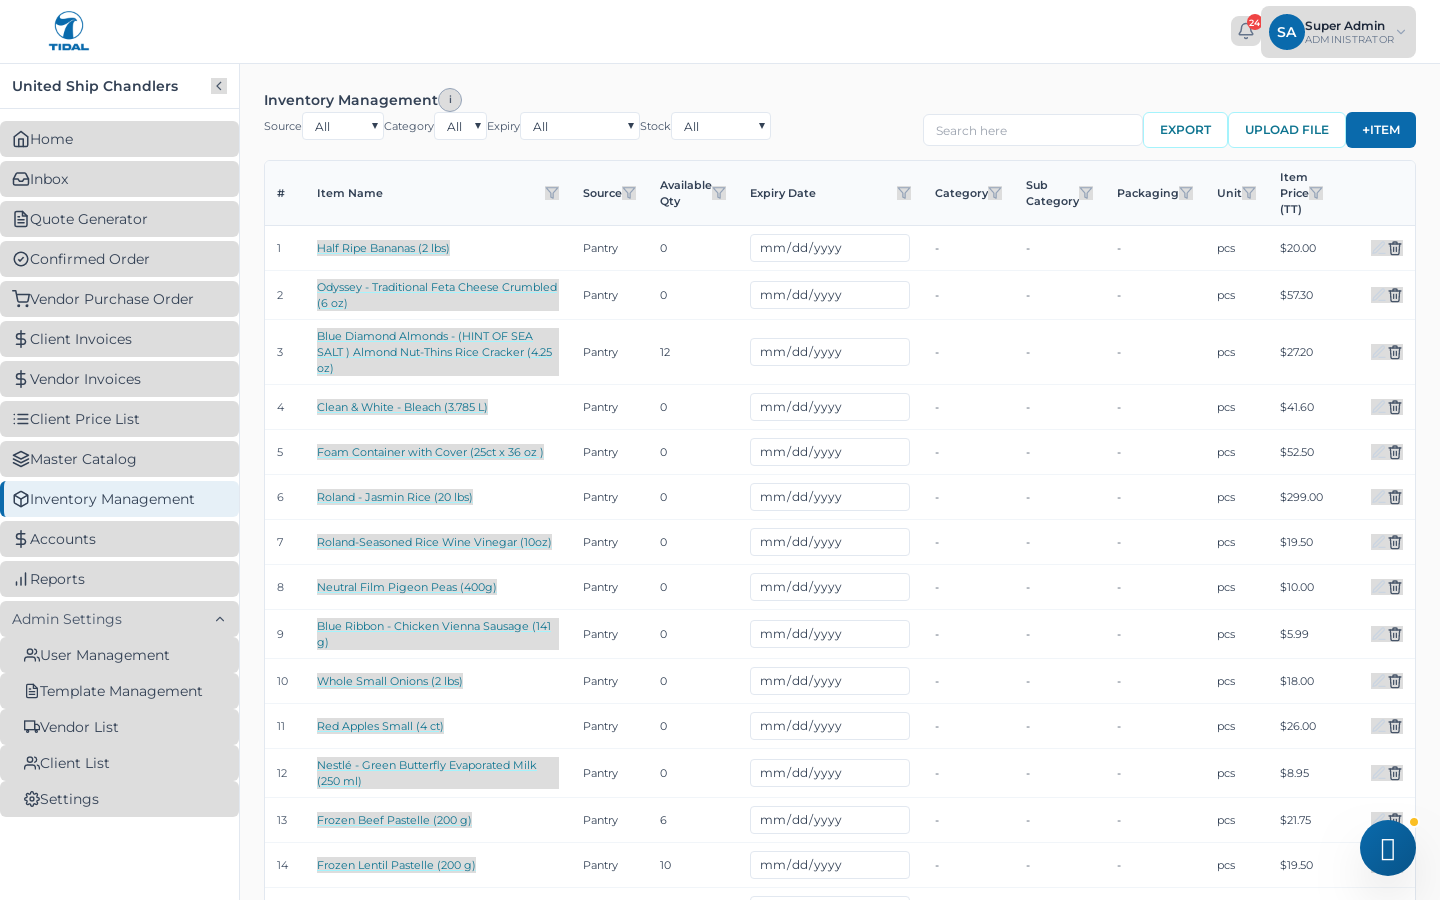
Task: Add a new item with +ITEM
Action: click(1381, 130)
